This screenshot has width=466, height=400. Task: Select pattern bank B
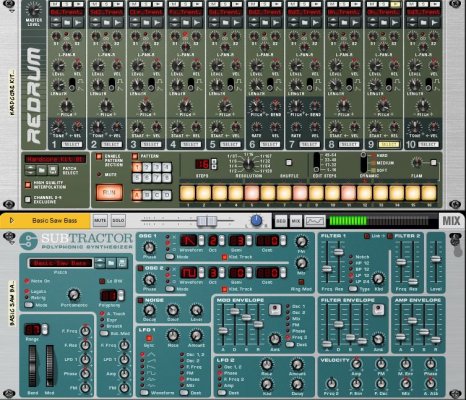(x=147, y=195)
